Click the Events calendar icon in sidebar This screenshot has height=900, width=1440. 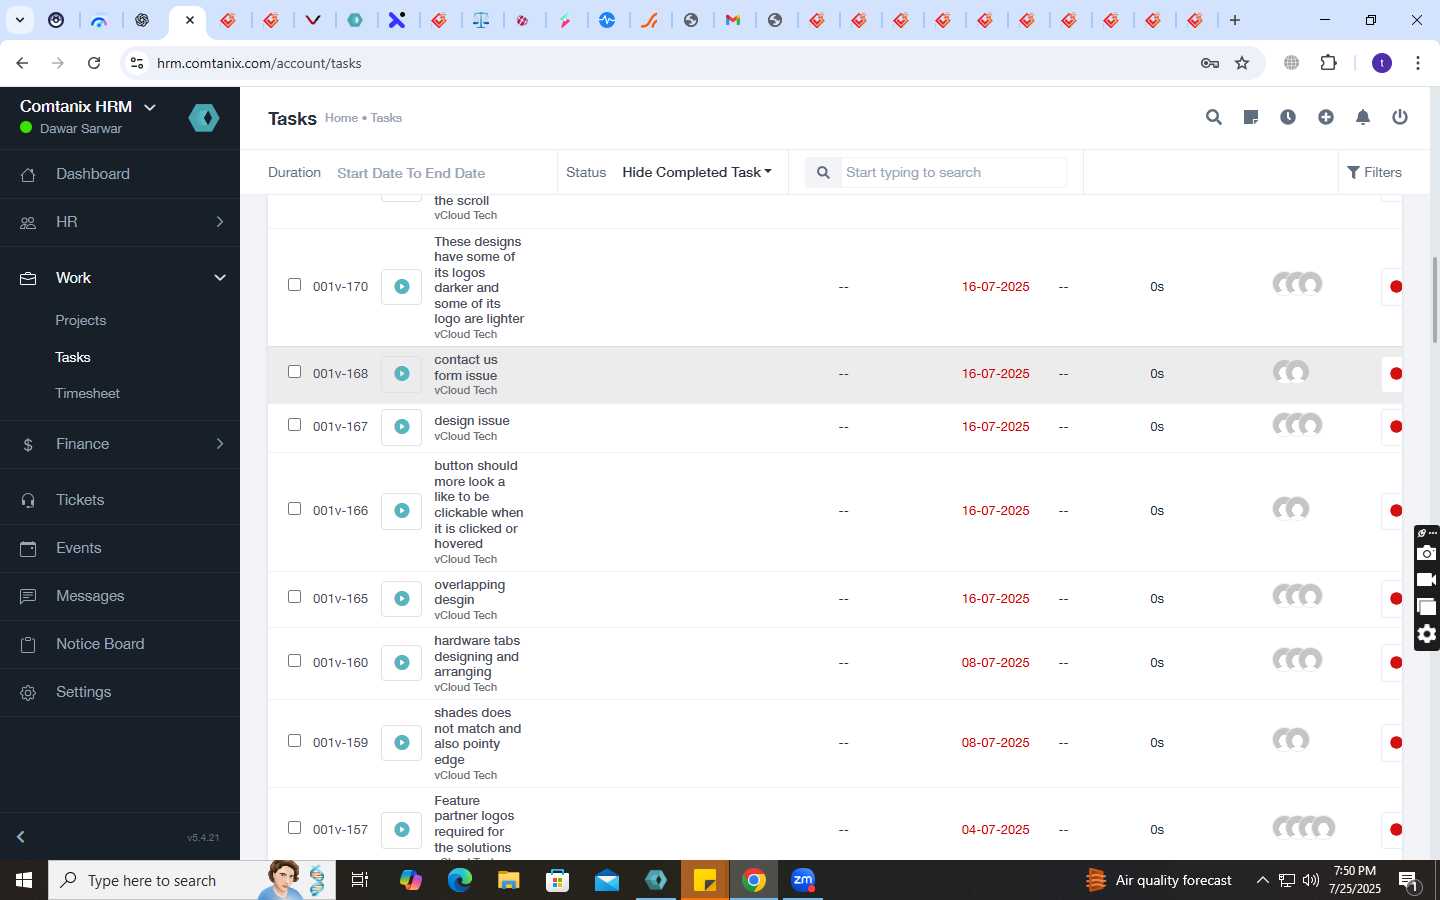(x=28, y=549)
